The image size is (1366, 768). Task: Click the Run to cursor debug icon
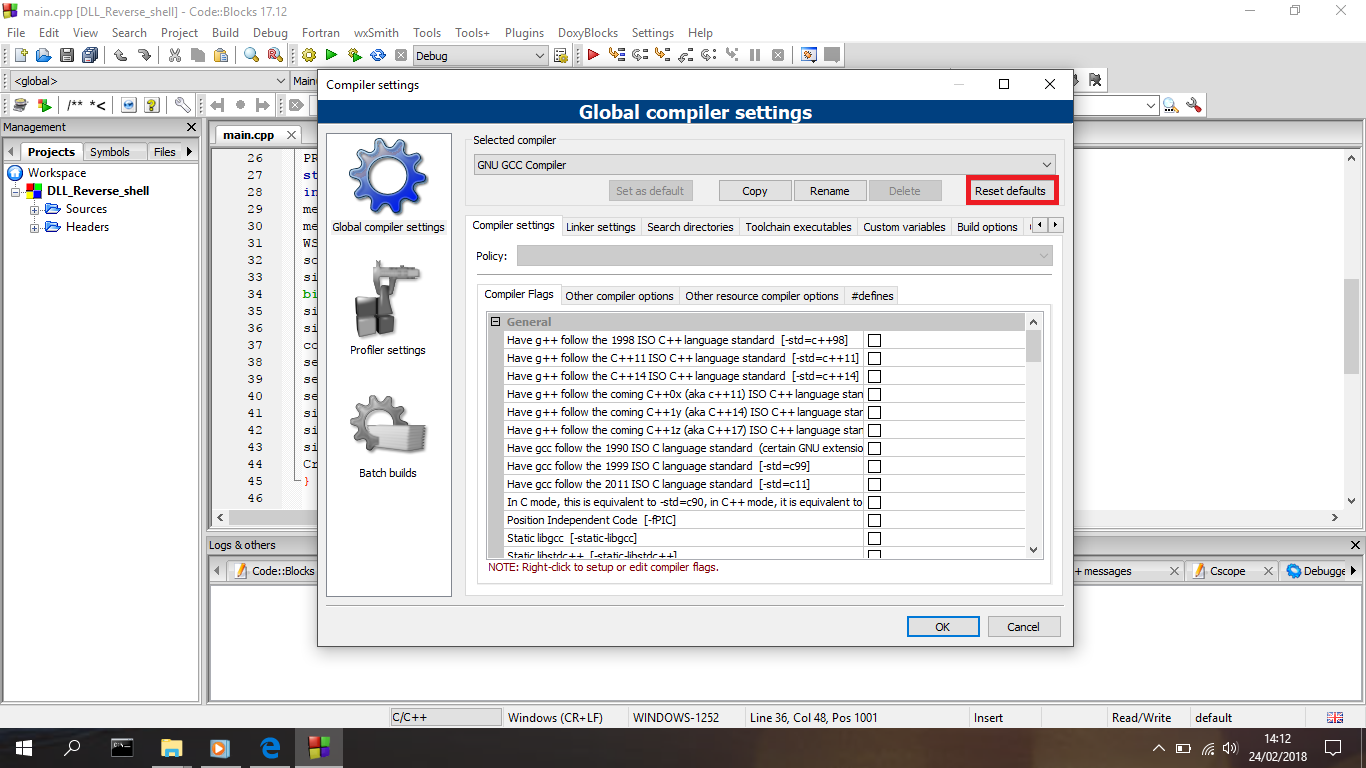point(616,55)
